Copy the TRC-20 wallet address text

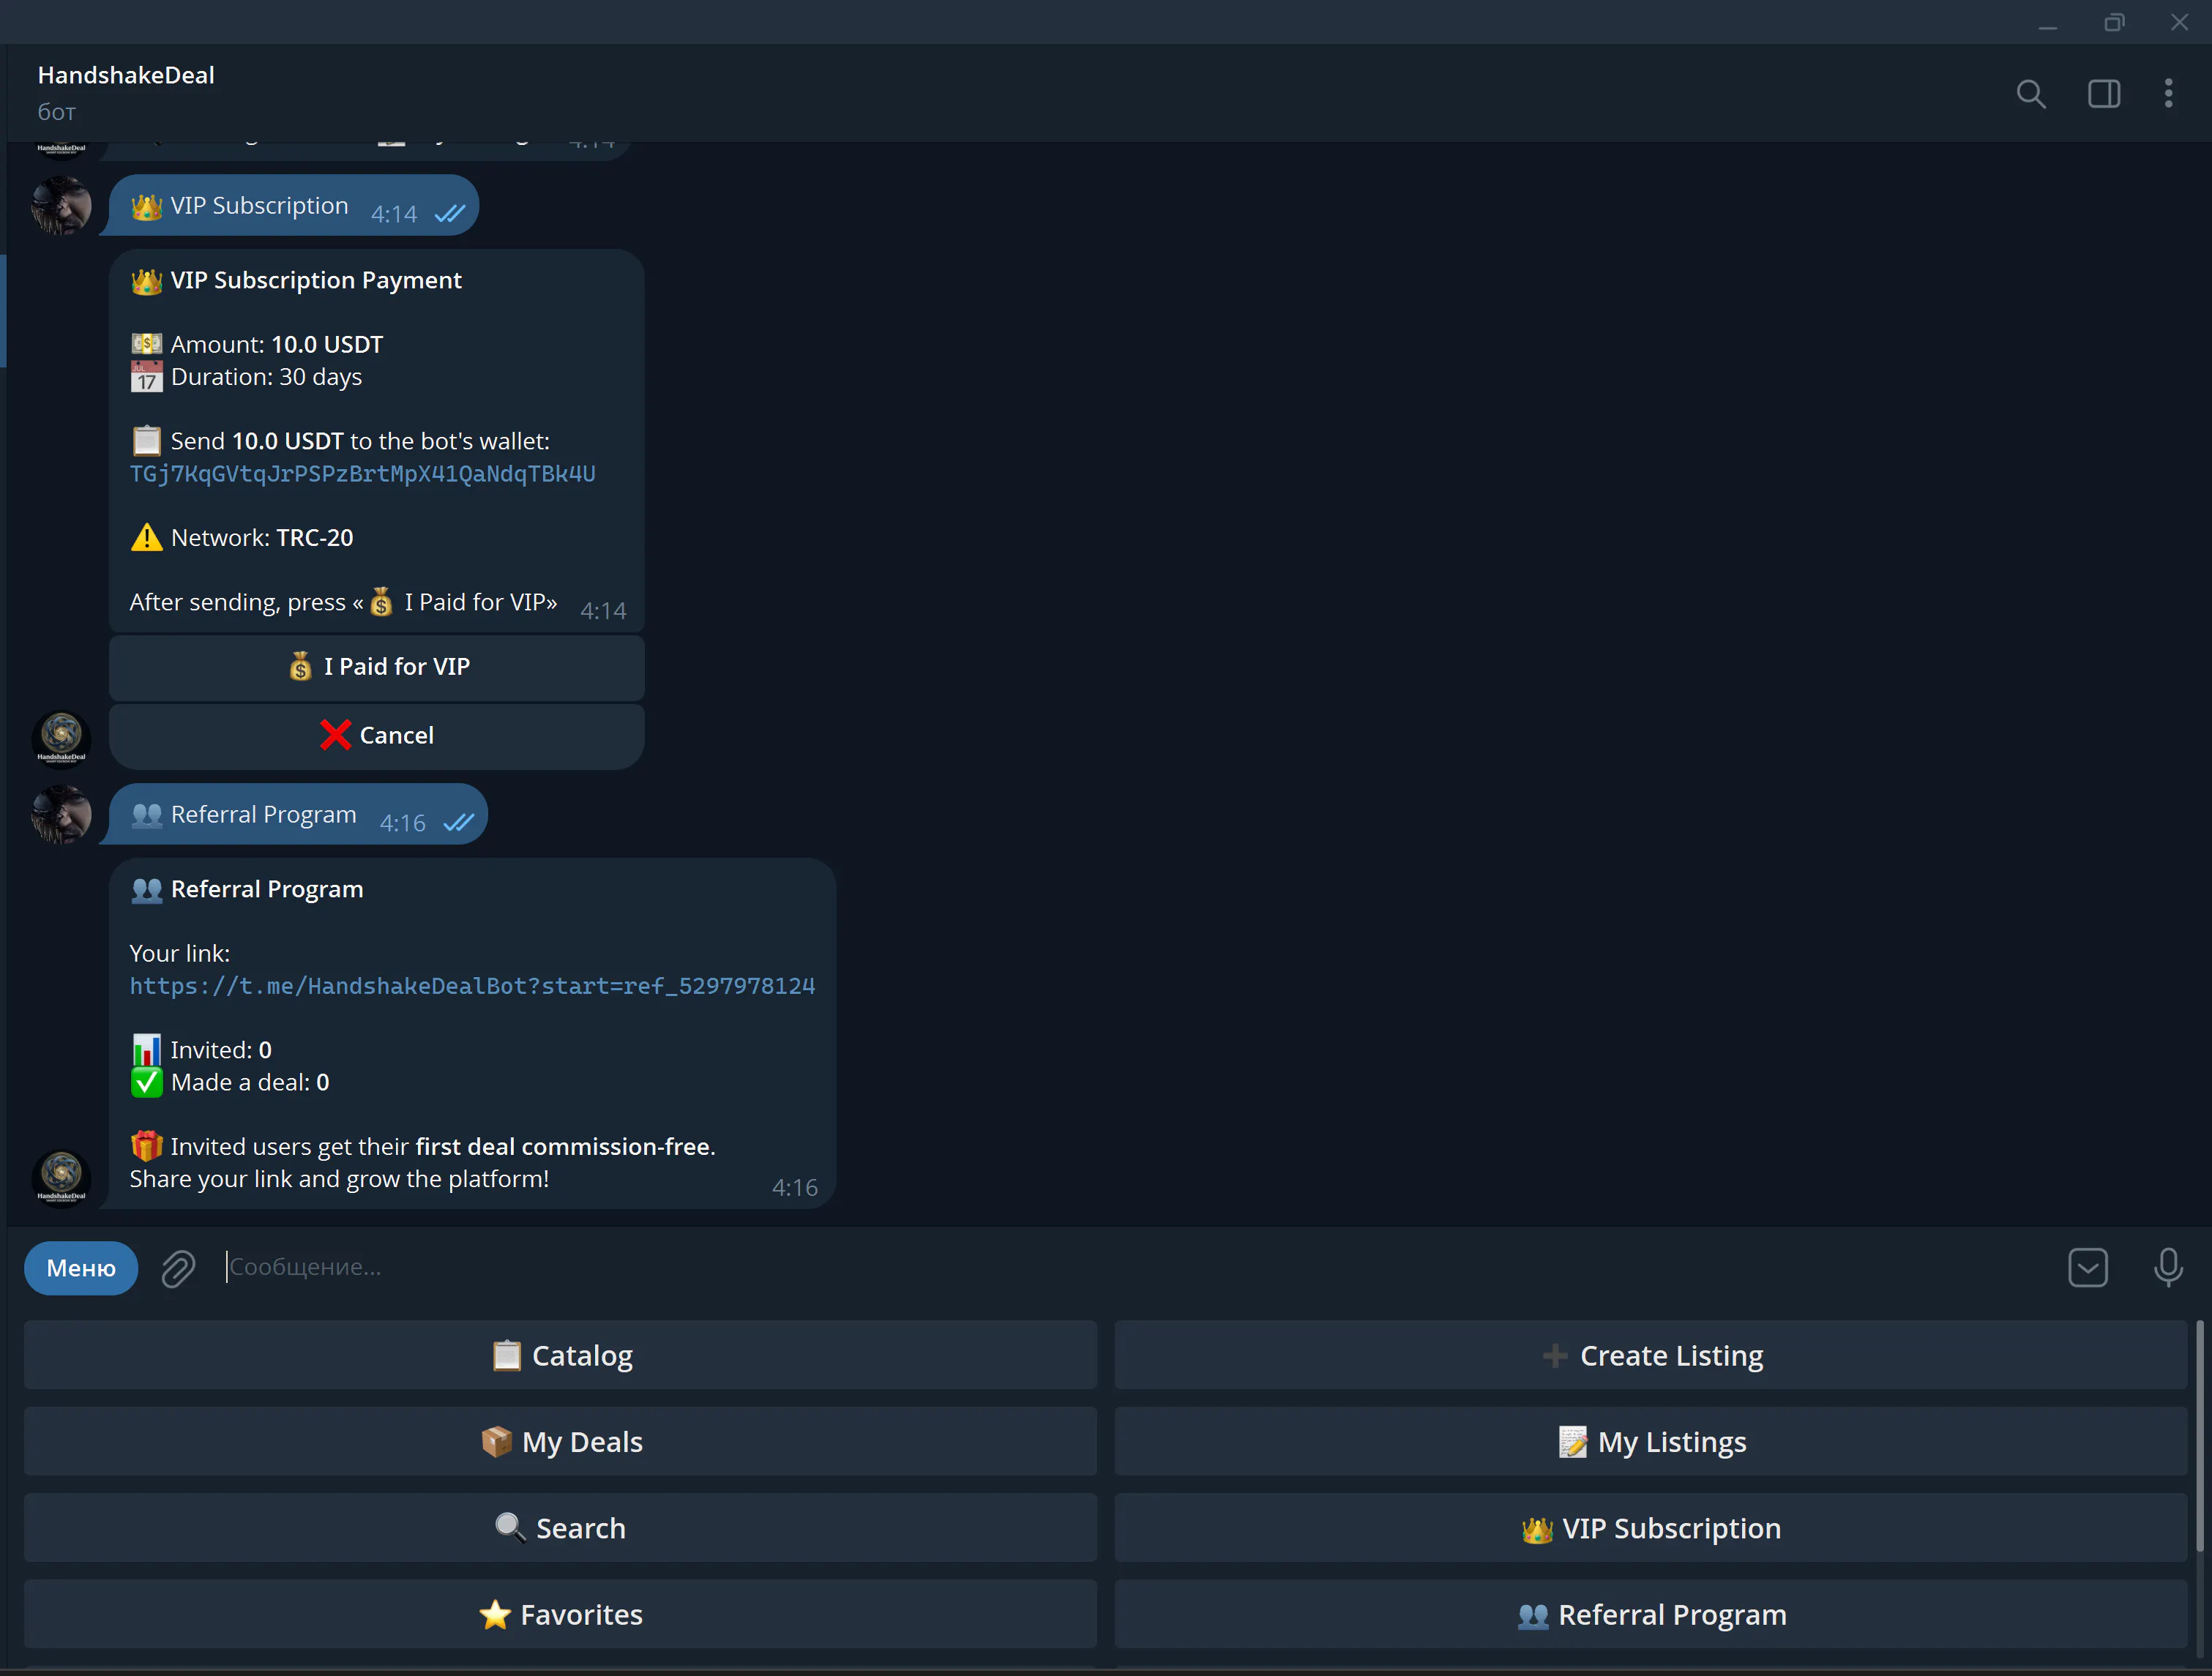pyautogui.click(x=362, y=473)
